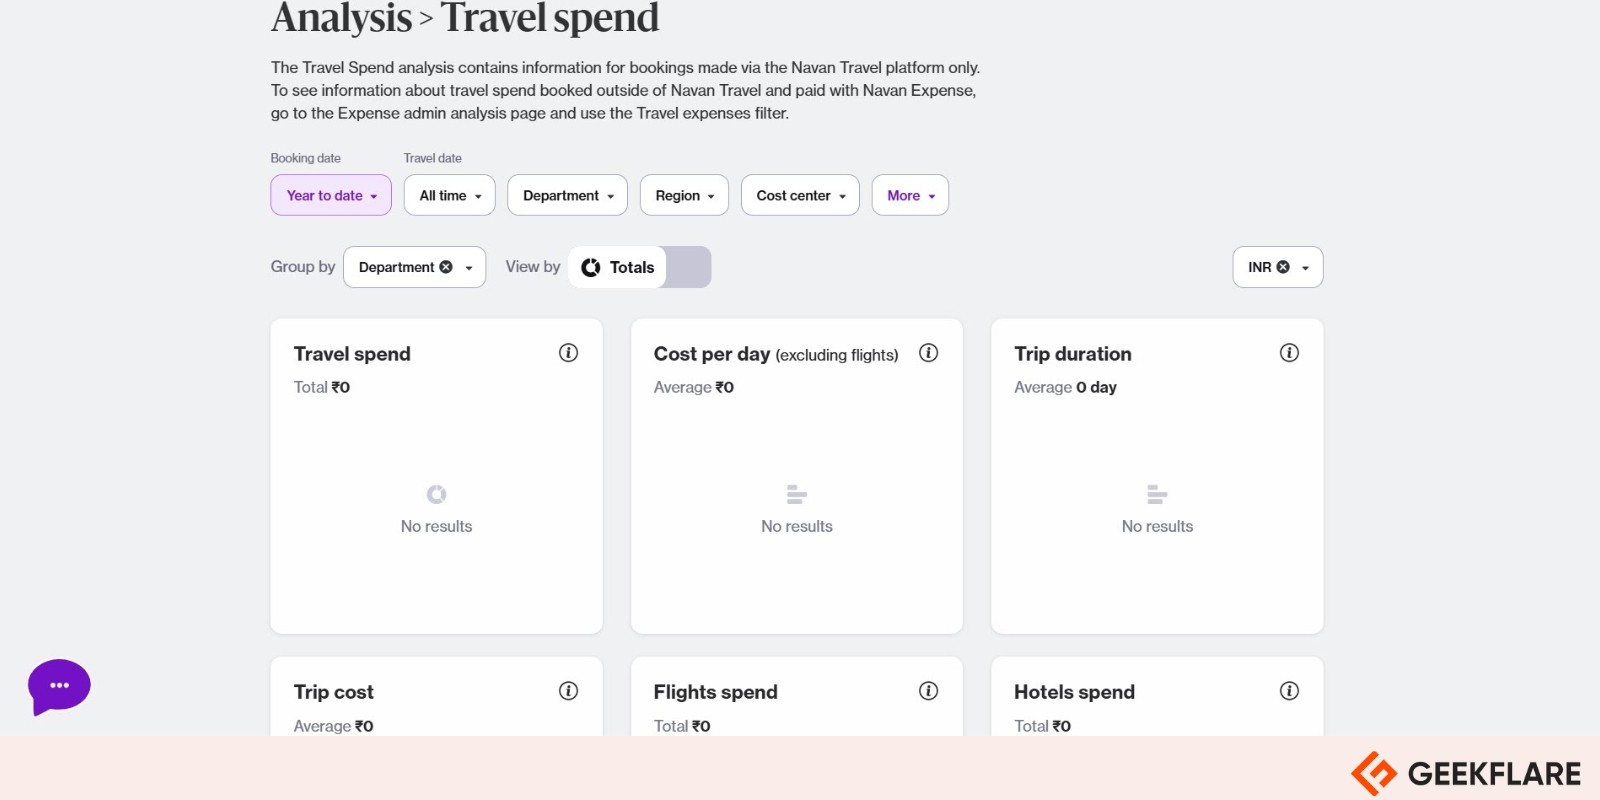This screenshot has height=800, width=1600.
Task: Open the All time travel date filter
Action: tap(450, 195)
